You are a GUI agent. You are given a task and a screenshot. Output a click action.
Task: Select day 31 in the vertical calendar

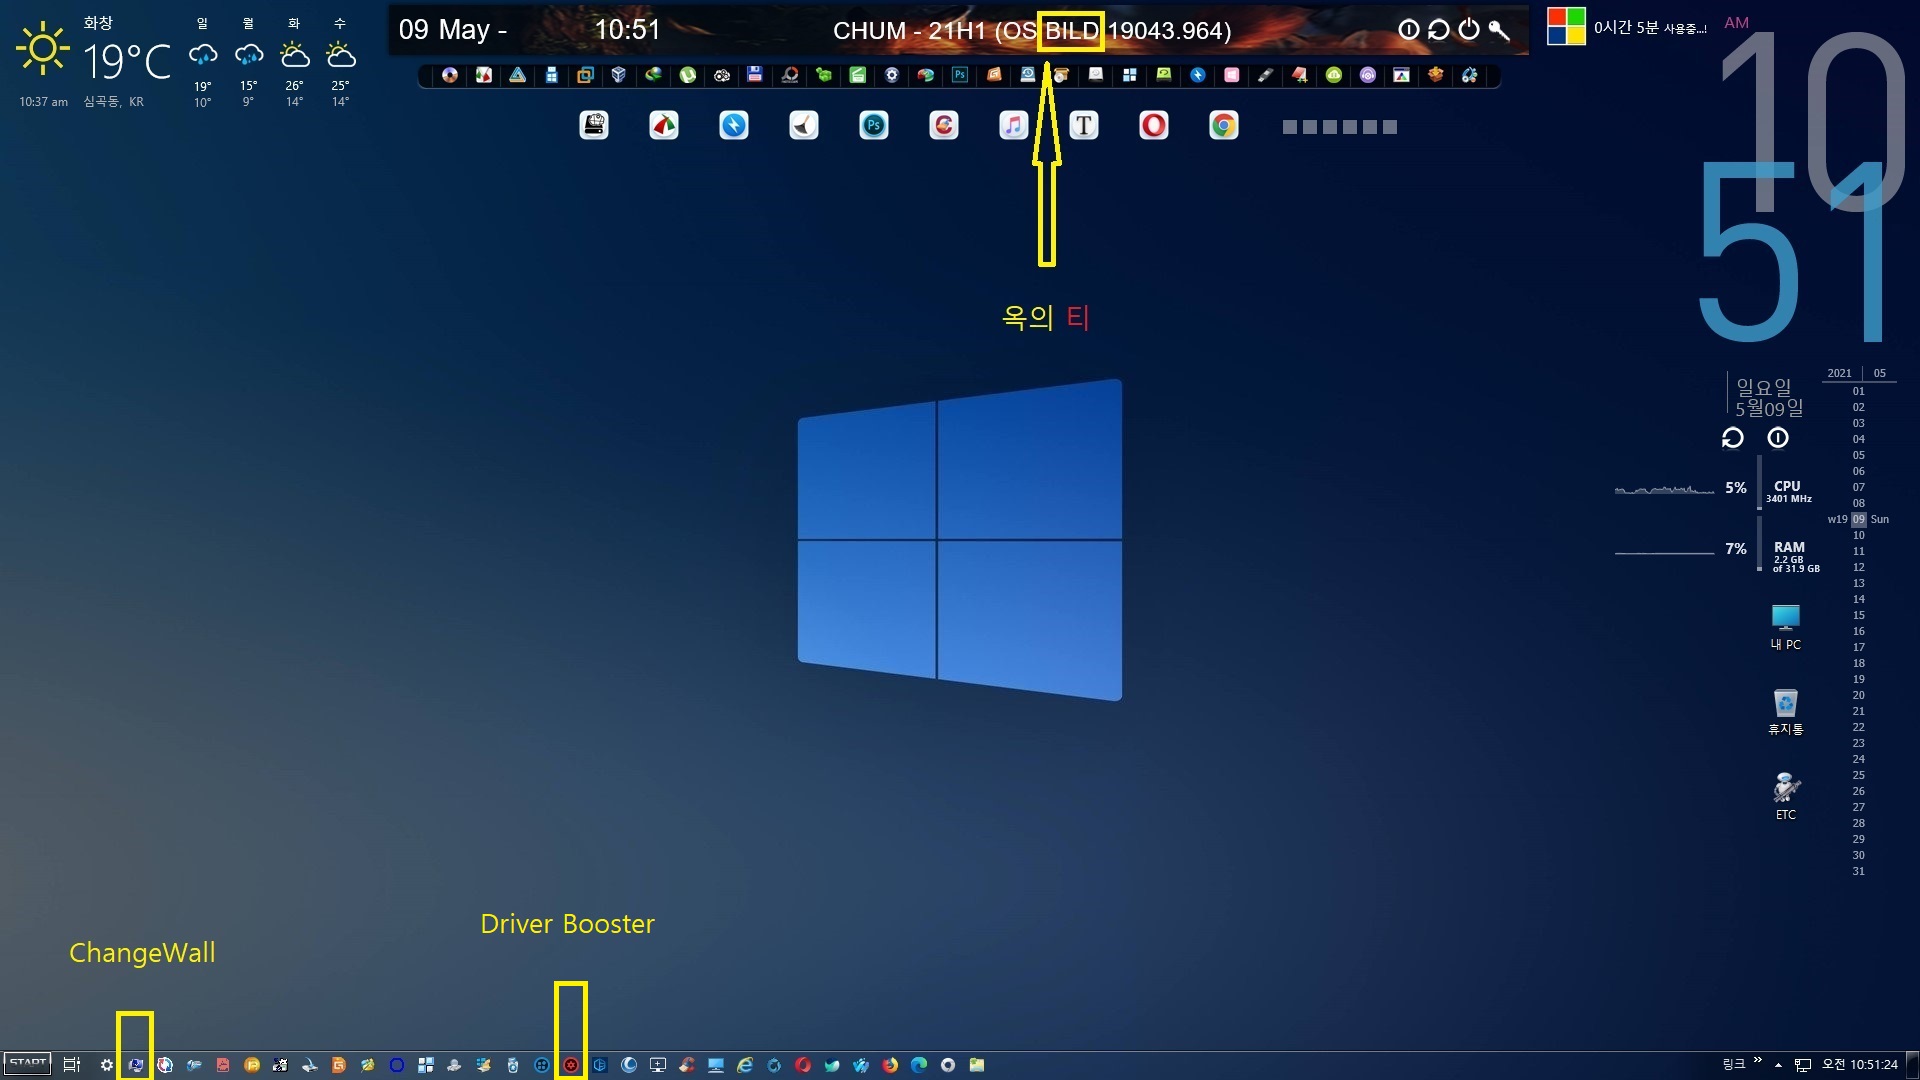click(x=1858, y=871)
